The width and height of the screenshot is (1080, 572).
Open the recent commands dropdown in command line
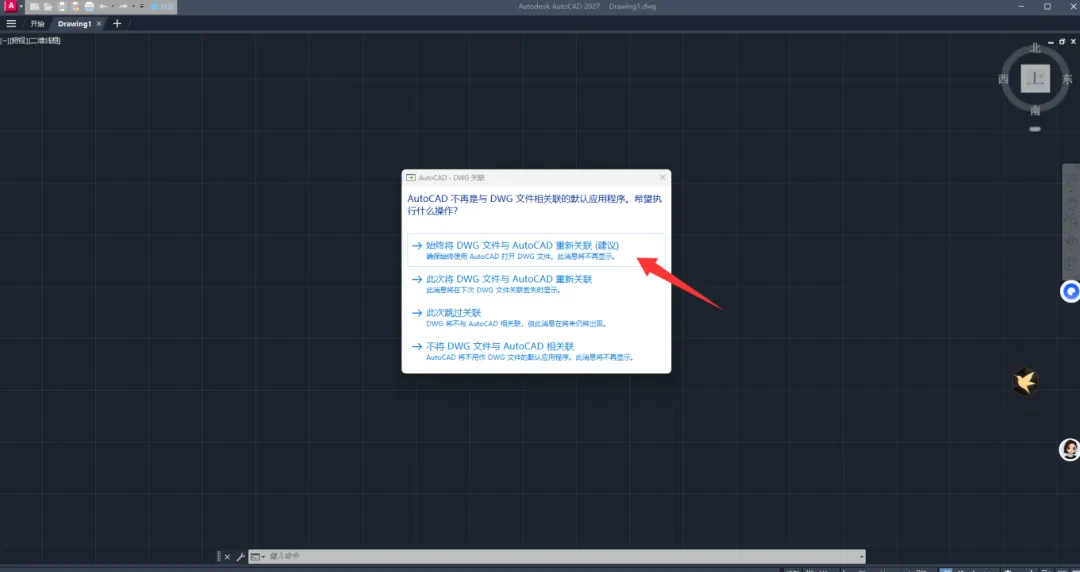click(258, 556)
